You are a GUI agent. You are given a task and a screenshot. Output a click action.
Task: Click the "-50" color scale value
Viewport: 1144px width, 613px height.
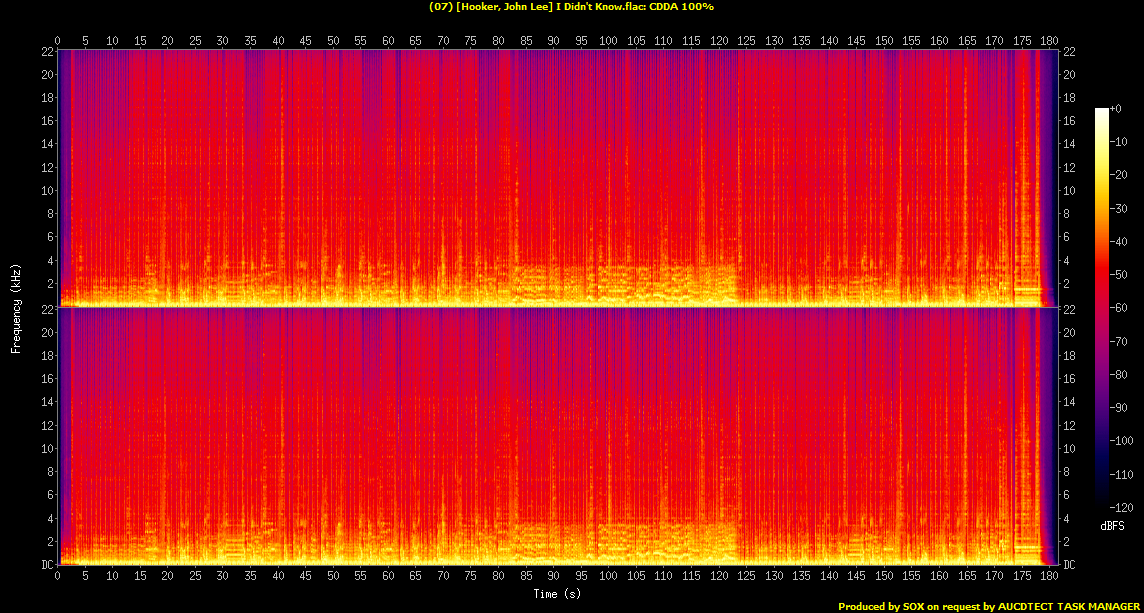coord(1118,274)
